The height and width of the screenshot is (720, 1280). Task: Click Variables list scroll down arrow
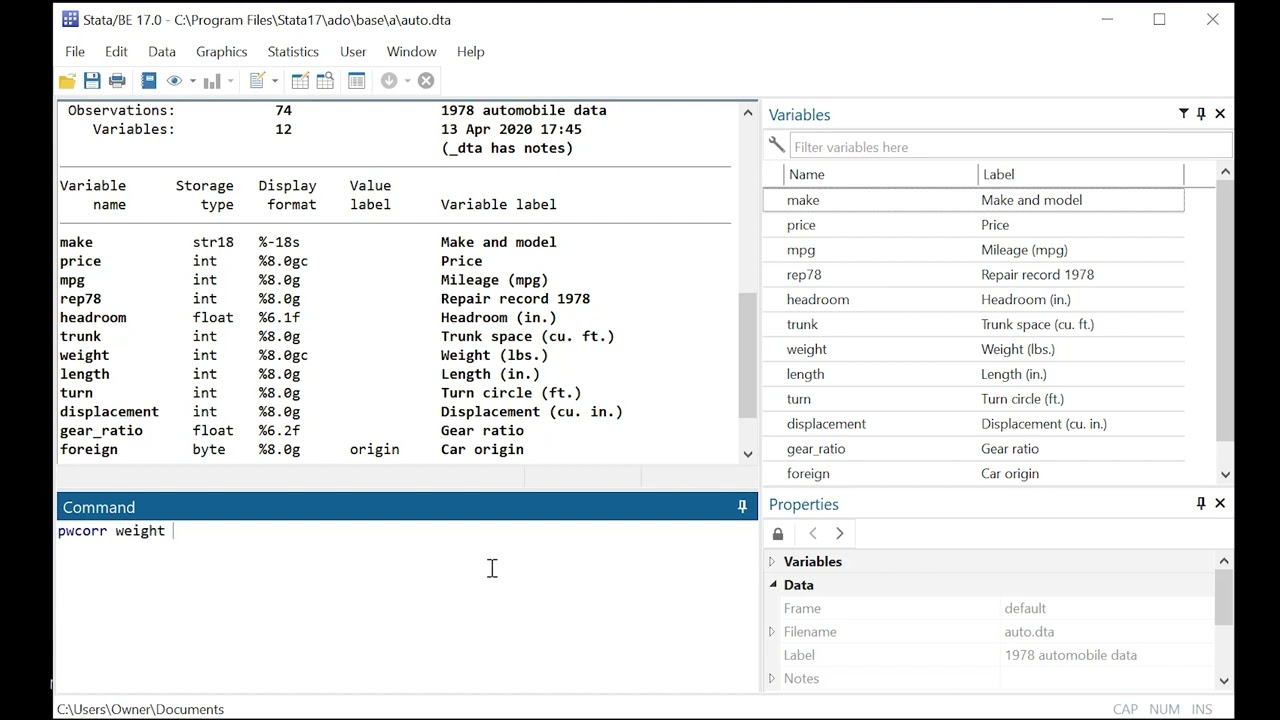[x=1225, y=475]
